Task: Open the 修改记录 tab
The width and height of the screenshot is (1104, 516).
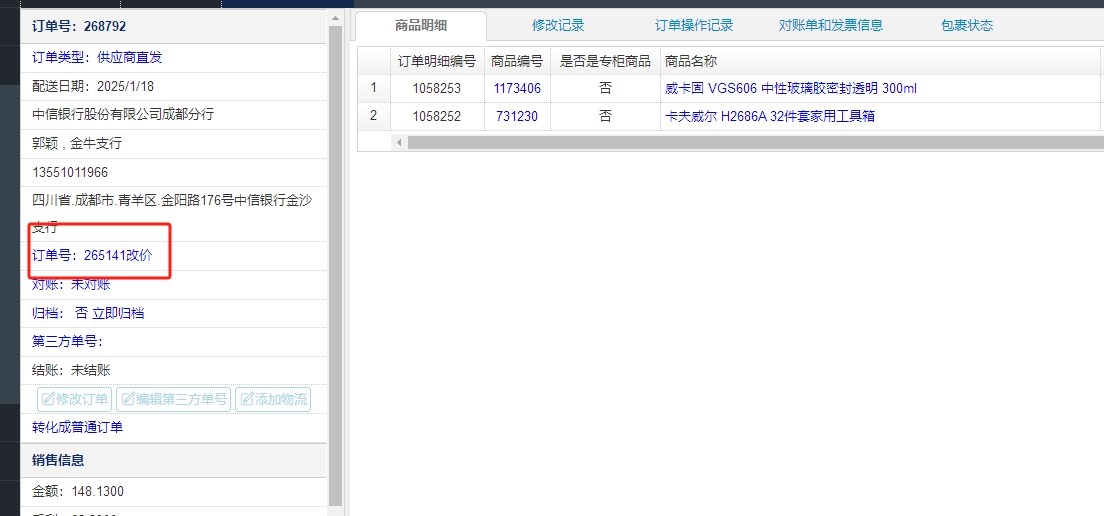Action: click(558, 25)
